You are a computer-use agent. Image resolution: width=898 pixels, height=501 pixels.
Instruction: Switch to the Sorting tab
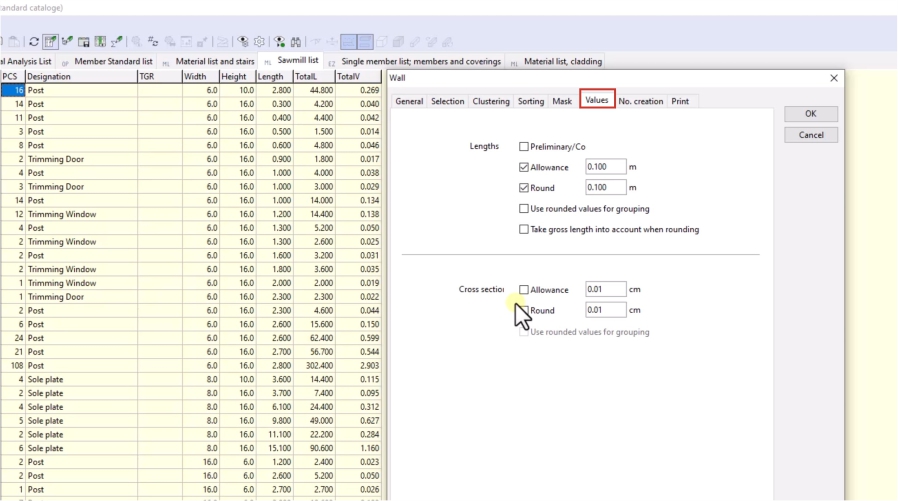tap(531, 101)
